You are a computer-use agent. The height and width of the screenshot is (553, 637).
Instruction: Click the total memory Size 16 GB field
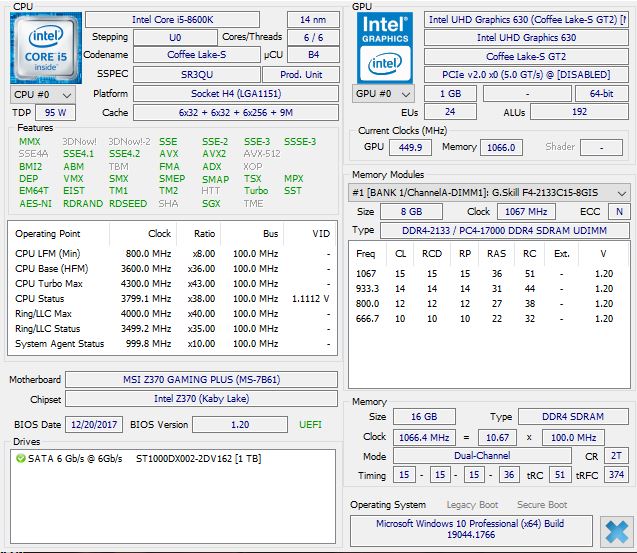click(x=424, y=417)
